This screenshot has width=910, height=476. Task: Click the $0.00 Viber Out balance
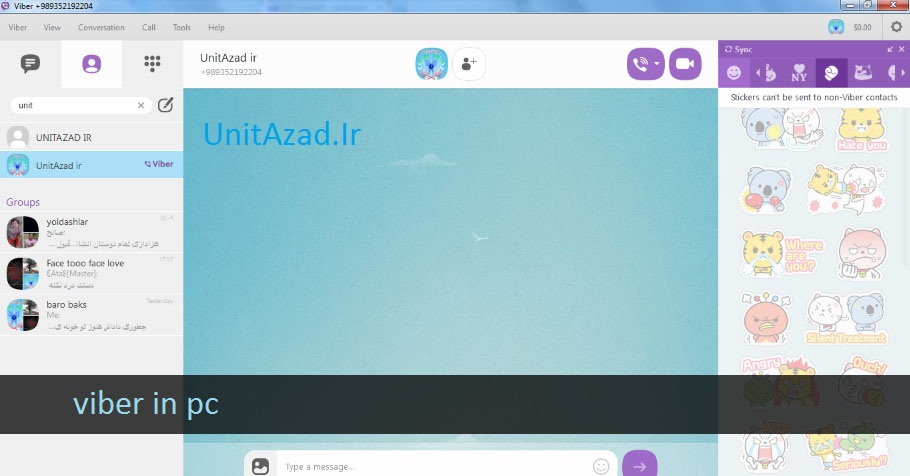pyautogui.click(x=862, y=27)
